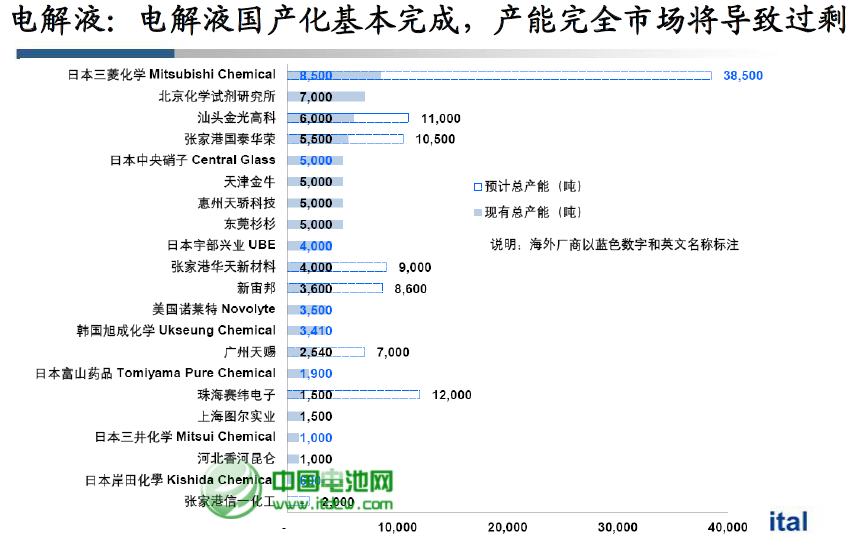The image size is (859, 534).
Task: Click the 20,000 x-axis tick label
Action: [507, 527]
